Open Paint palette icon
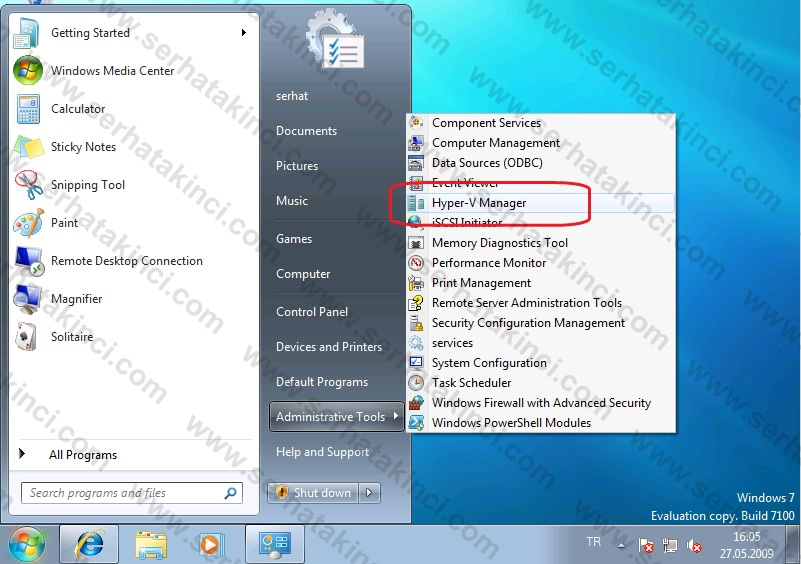Screen dimensions: 801x564 pyautogui.click(x=29, y=223)
